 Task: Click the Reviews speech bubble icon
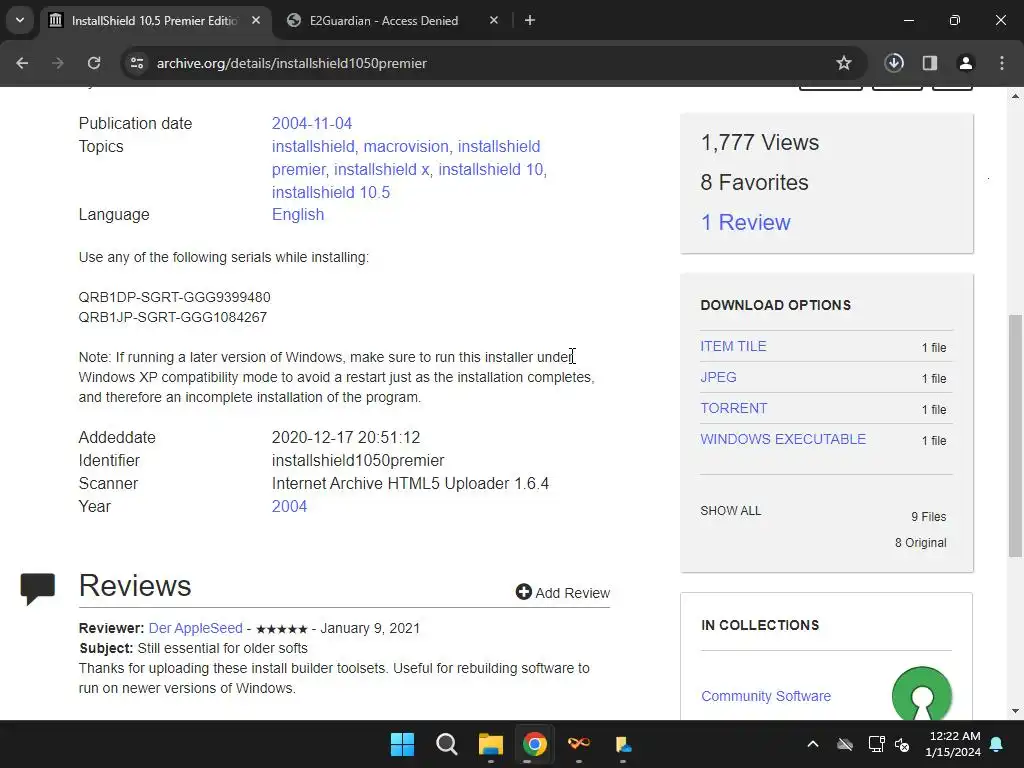[x=37, y=588]
